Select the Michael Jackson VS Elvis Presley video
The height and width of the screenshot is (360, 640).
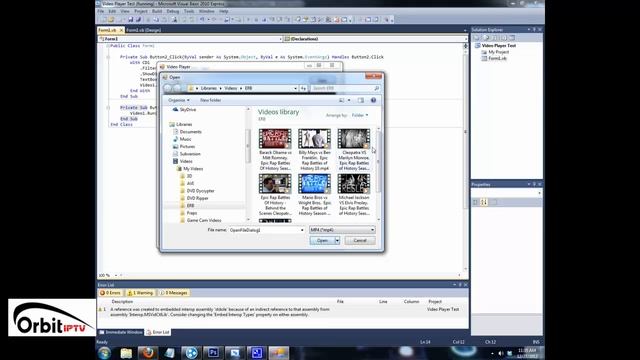pyautogui.click(x=353, y=195)
